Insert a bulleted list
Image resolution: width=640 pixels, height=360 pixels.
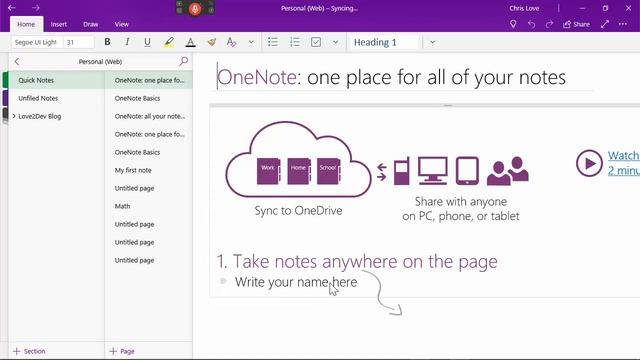pyautogui.click(x=273, y=42)
